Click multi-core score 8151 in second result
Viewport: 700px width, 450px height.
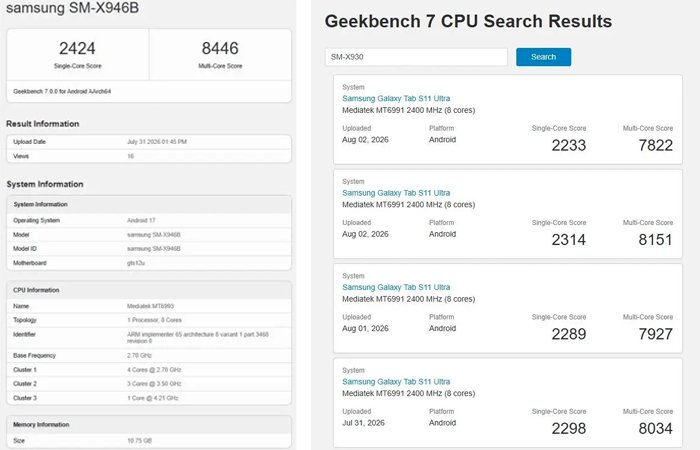point(655,240)
